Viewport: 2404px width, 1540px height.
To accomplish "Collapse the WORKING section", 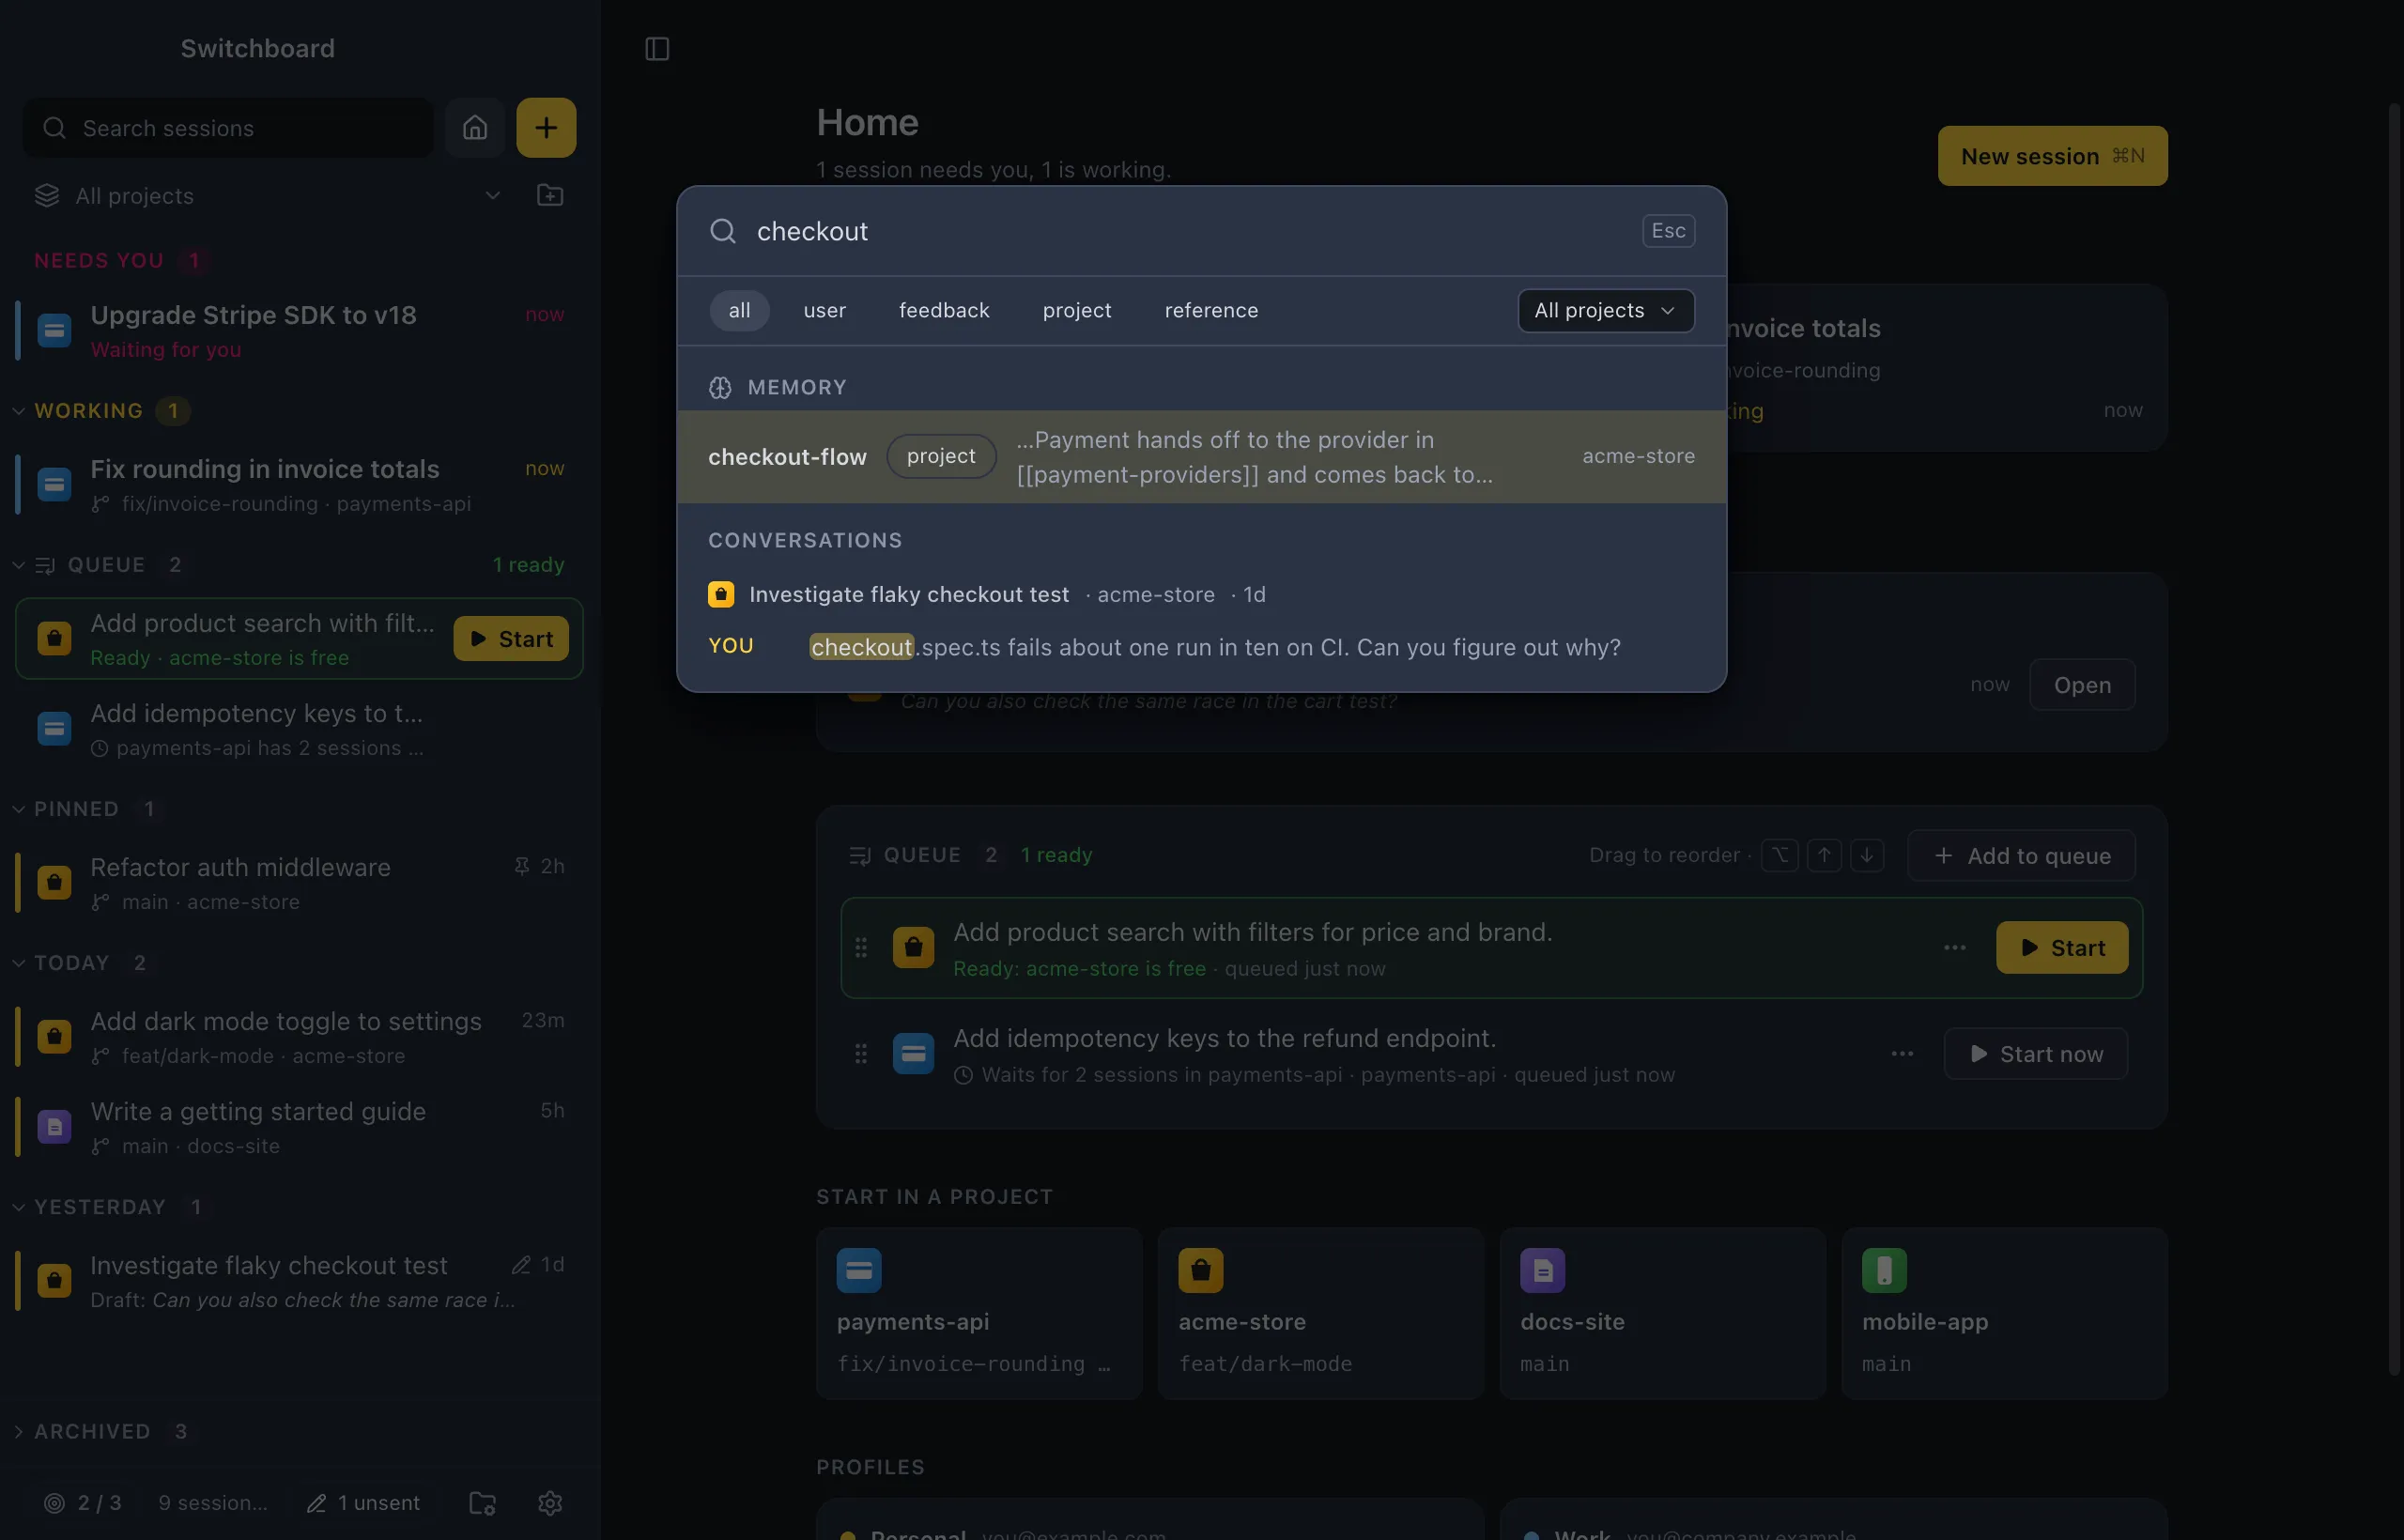I will click(x=19, y=411).
